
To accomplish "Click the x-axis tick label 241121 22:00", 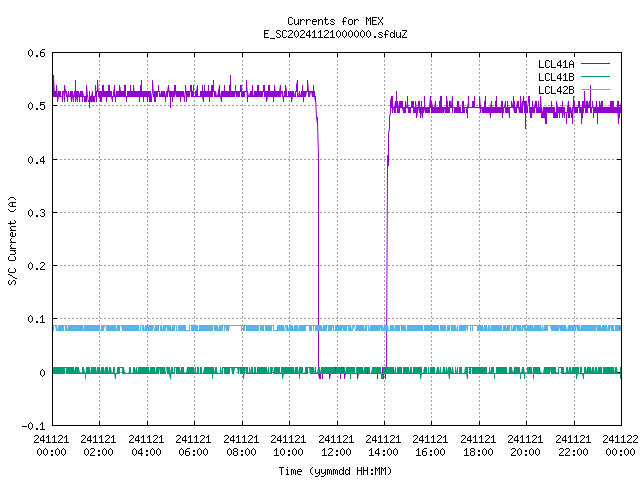I will (573, 446).
